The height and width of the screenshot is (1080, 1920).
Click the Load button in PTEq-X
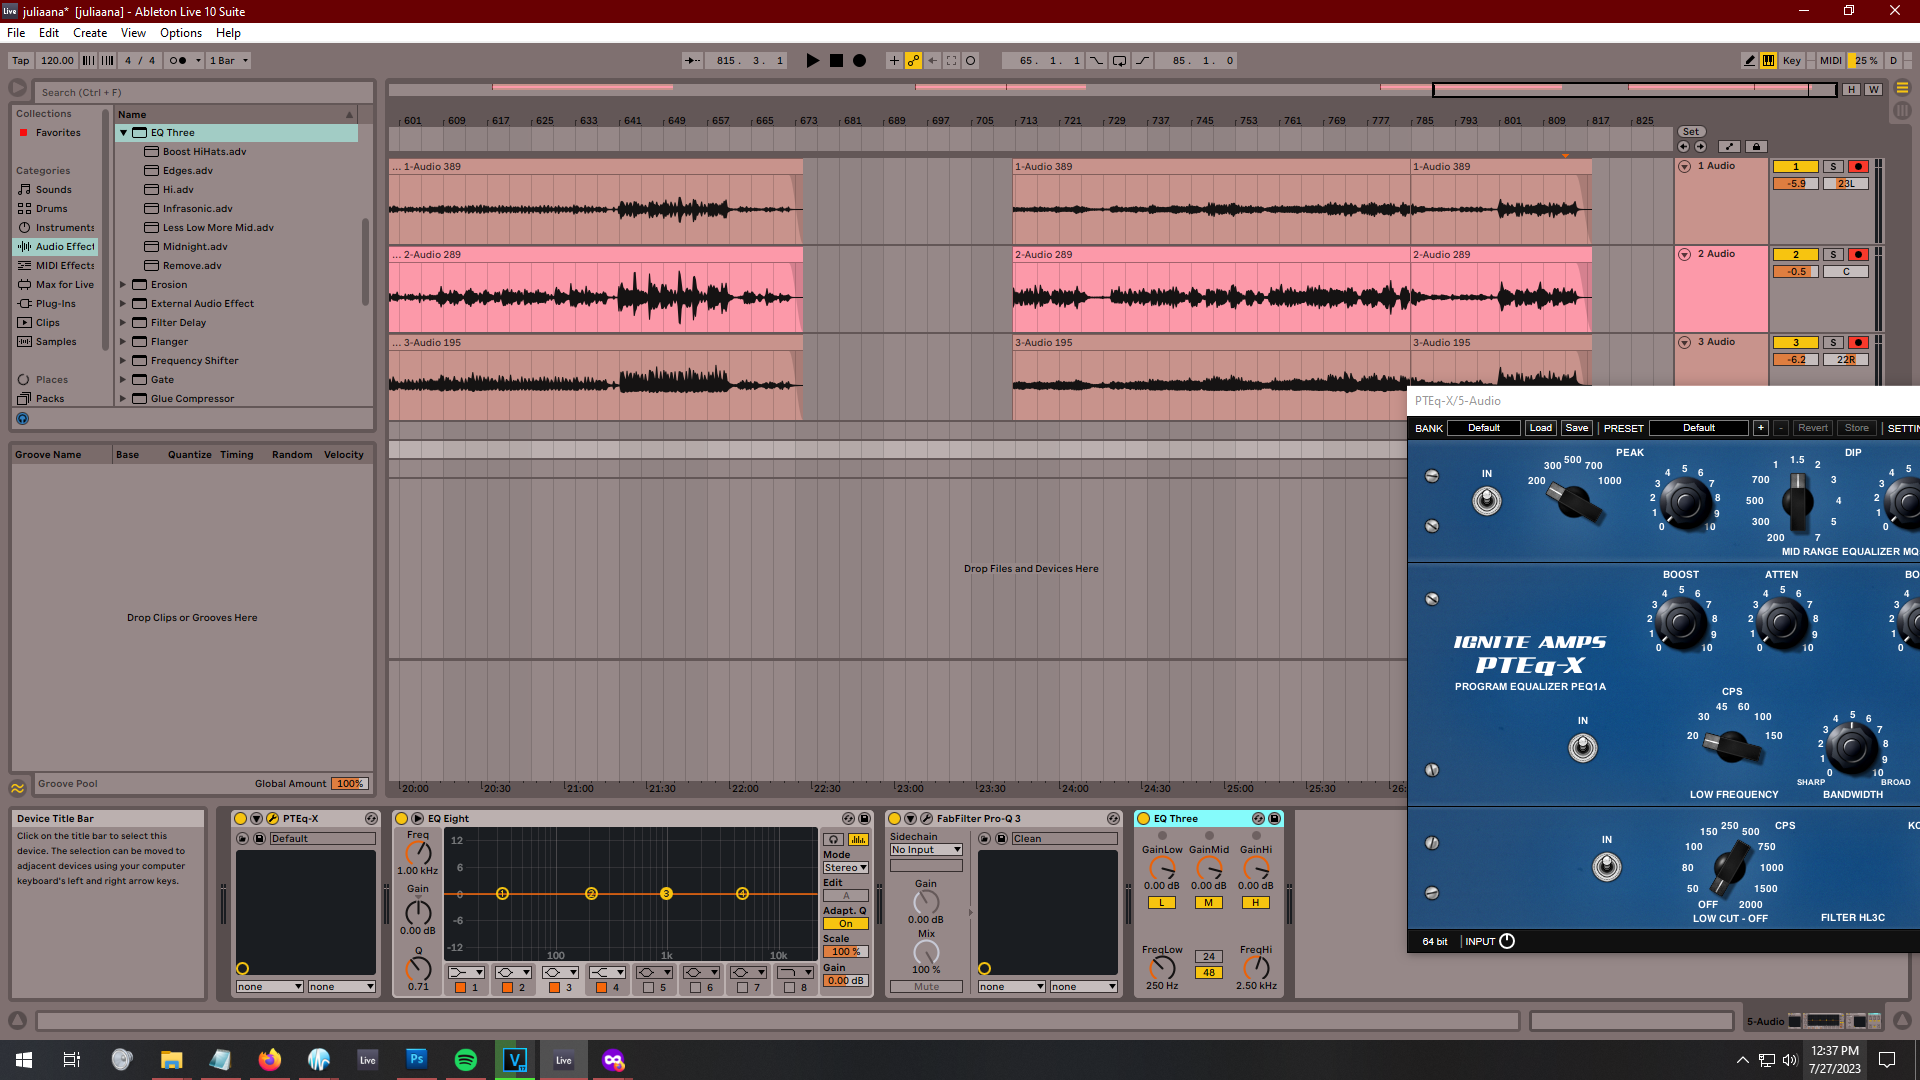1540,428
